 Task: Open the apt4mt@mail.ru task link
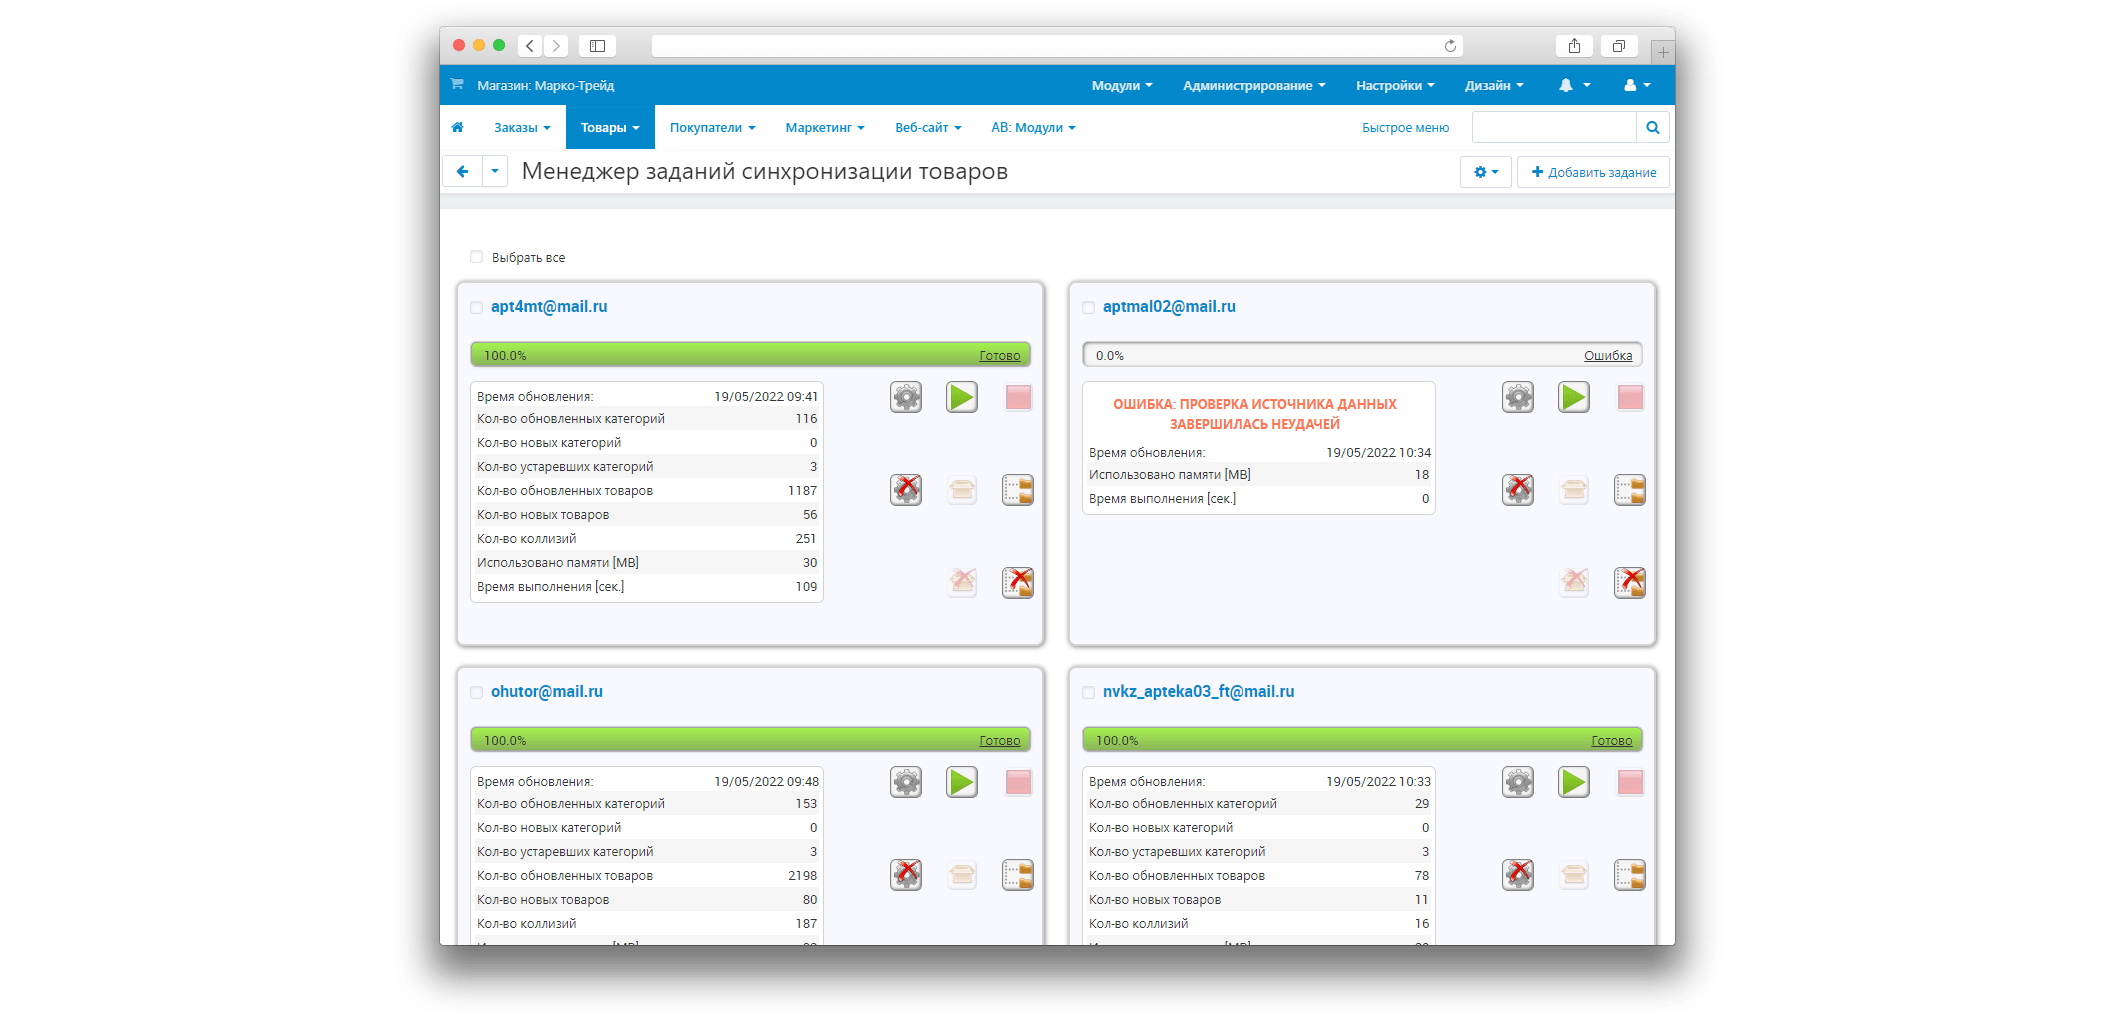(x=549, y=306)
